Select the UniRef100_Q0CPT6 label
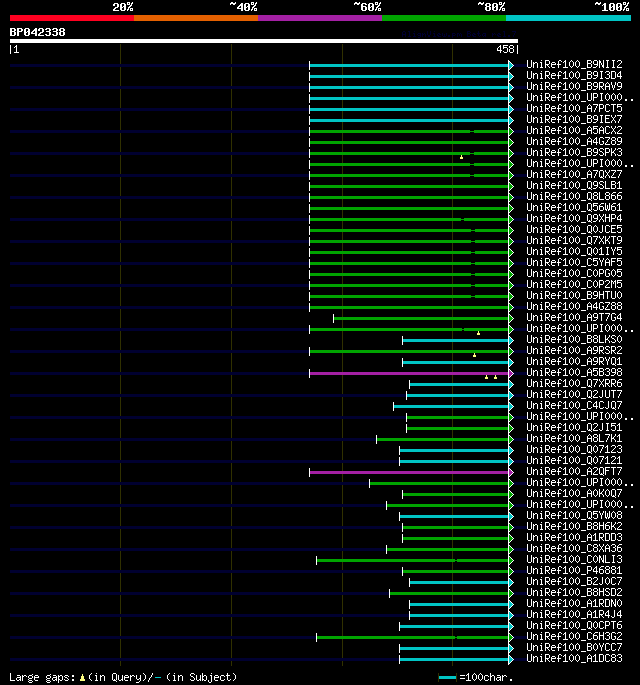Viewport: 640px width, 685px height. (x=574, y=626)
